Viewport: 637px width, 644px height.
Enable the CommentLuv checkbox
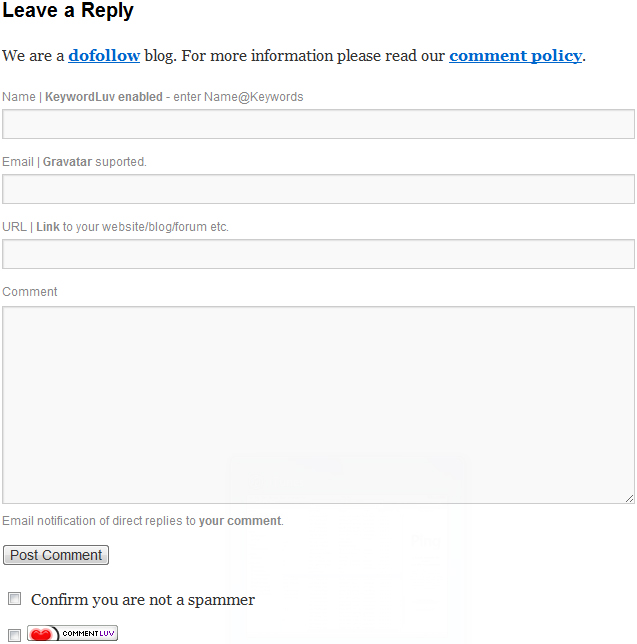pos(14,635)
